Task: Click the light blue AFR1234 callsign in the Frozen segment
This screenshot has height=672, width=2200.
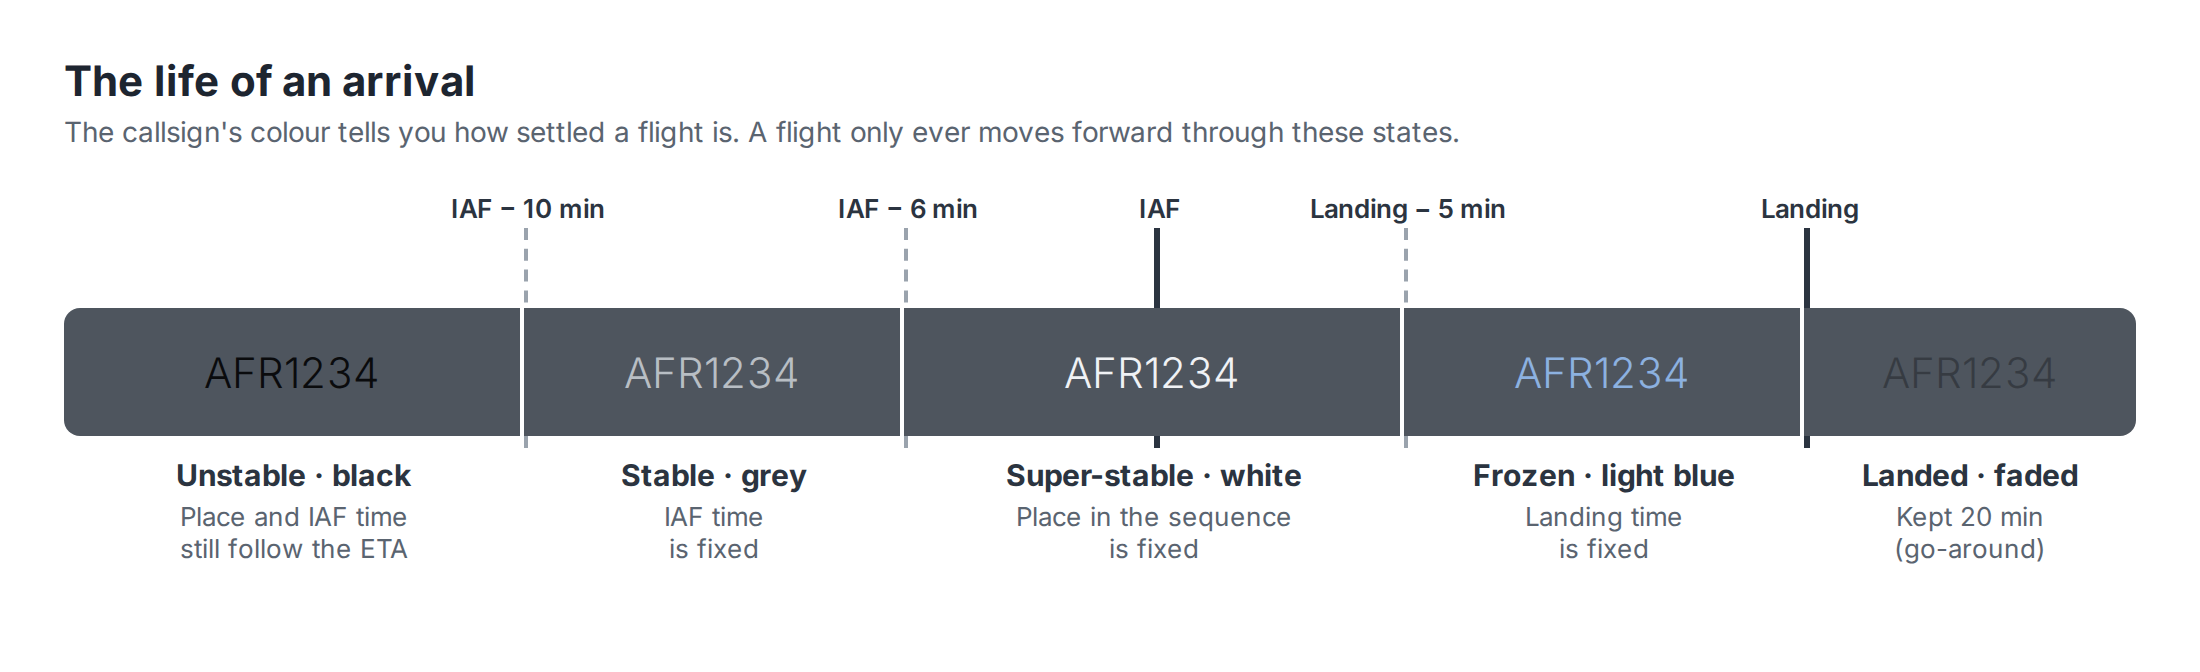Action: (x=1602, y=374)
